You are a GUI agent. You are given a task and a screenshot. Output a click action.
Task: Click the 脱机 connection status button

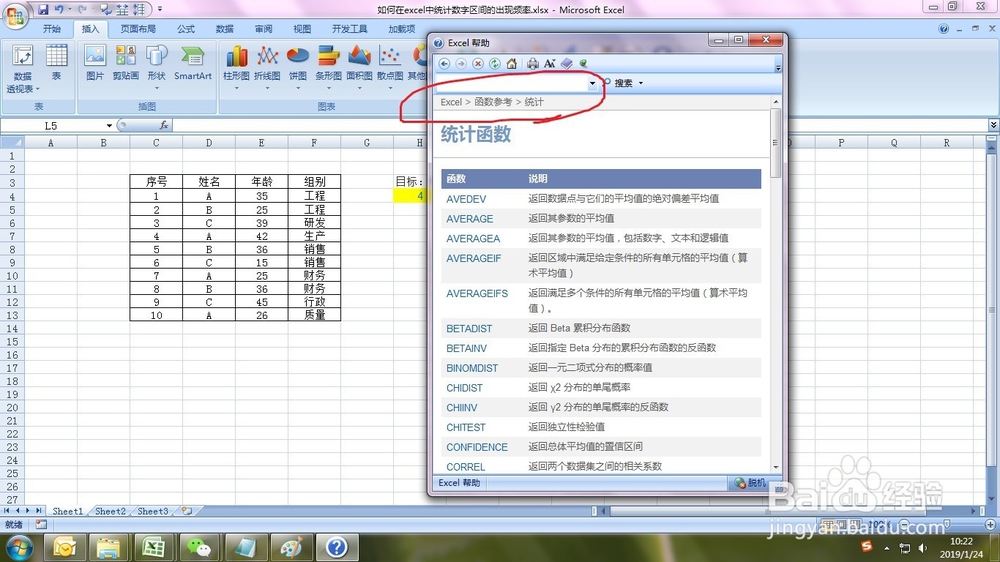click(751, 483)
